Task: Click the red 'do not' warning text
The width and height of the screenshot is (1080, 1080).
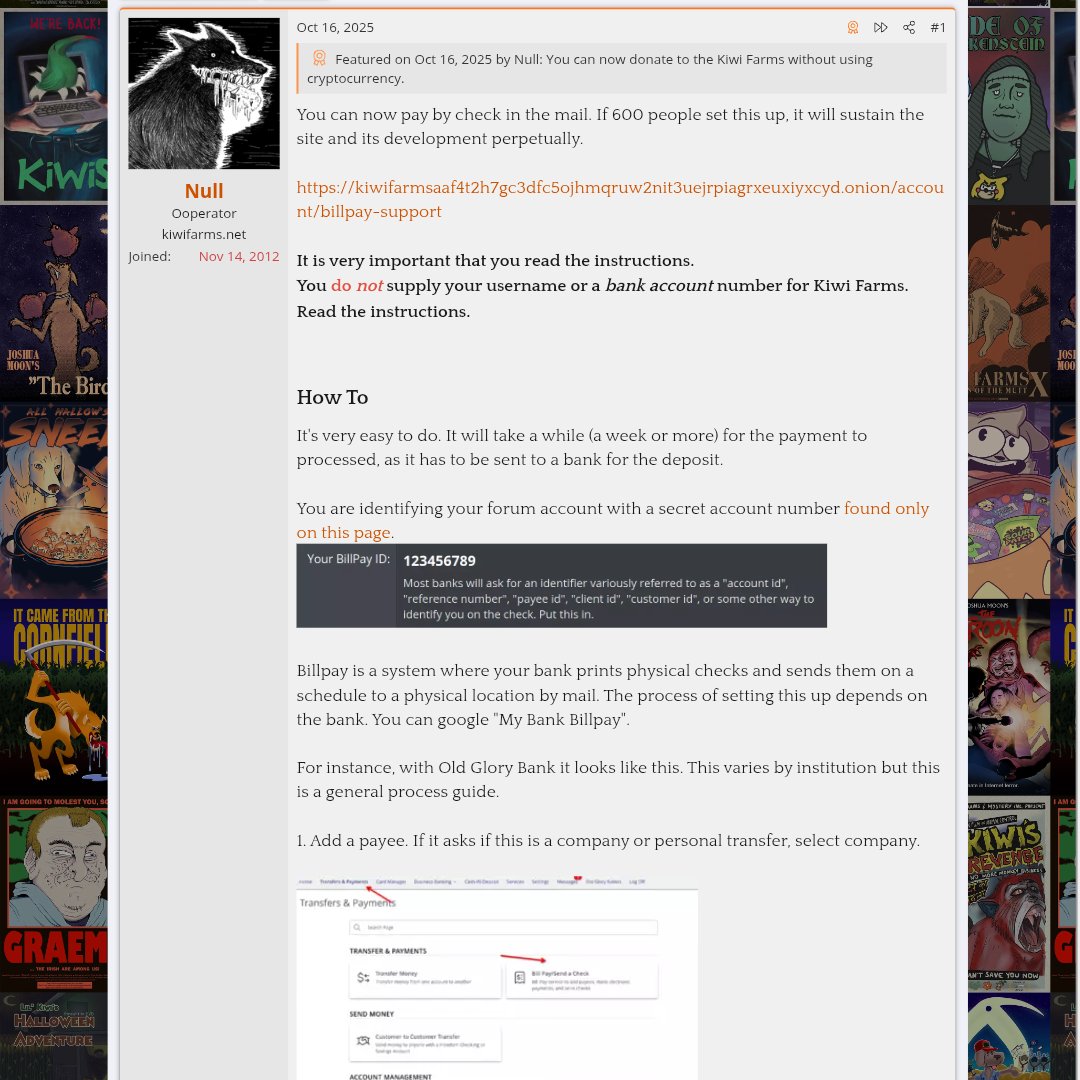Action: pyautogui.click(x=357, y=286)
